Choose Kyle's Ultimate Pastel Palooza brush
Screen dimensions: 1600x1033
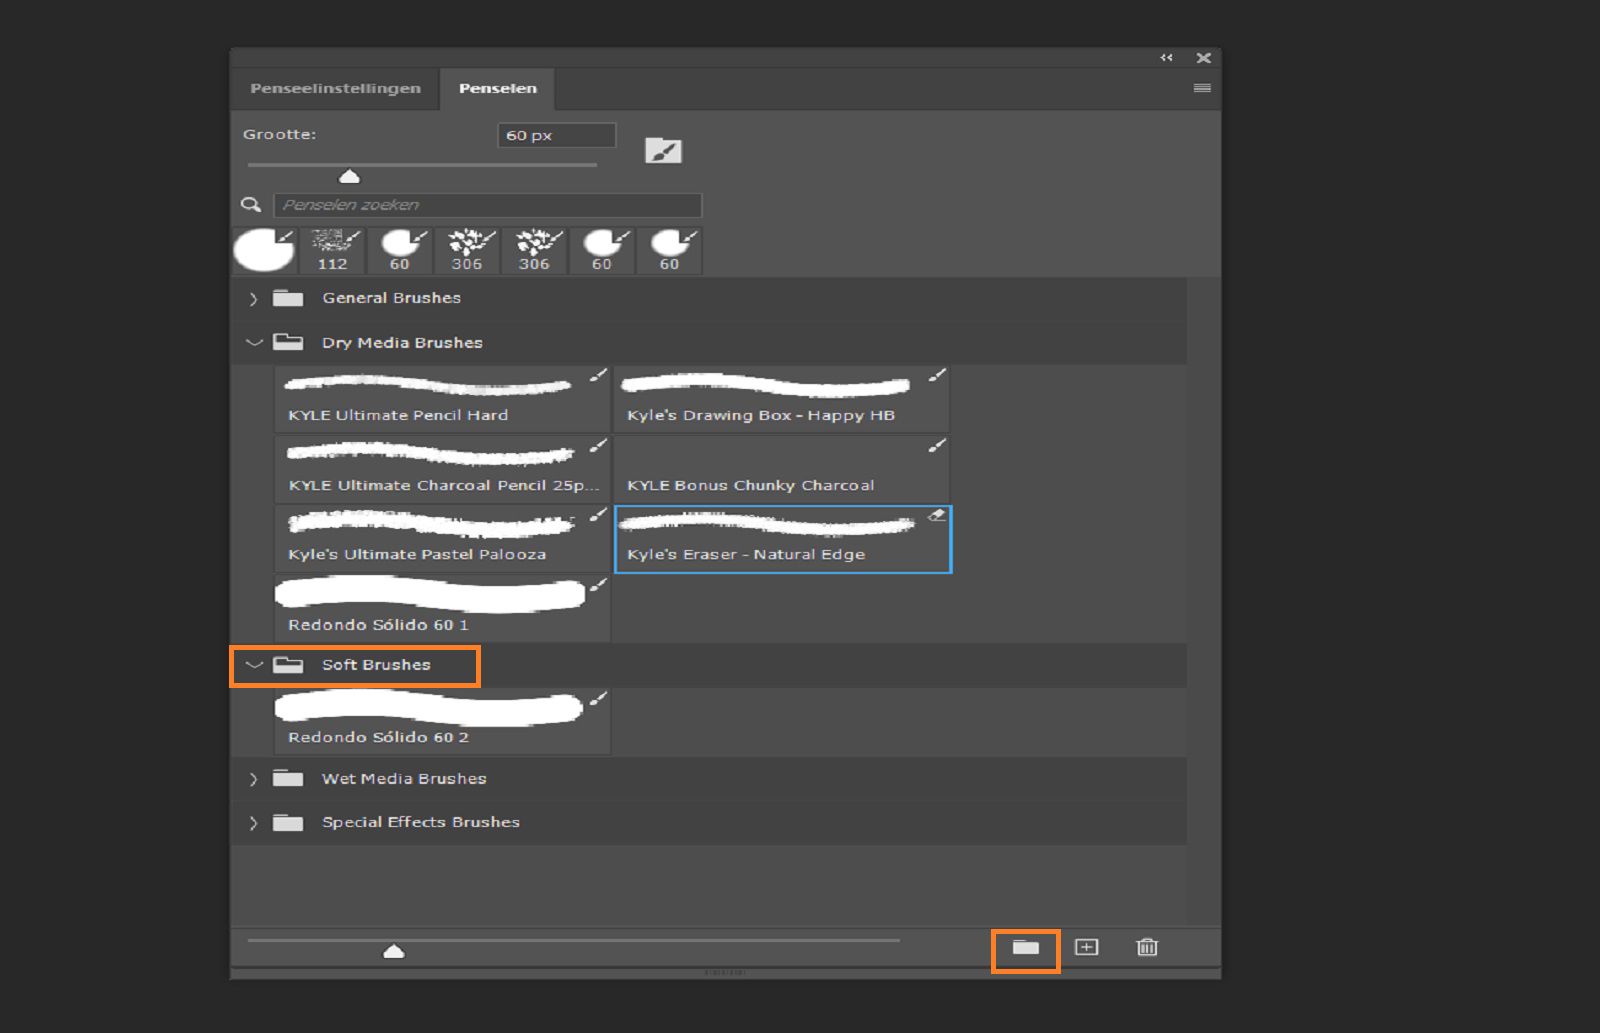click(442, 538)
